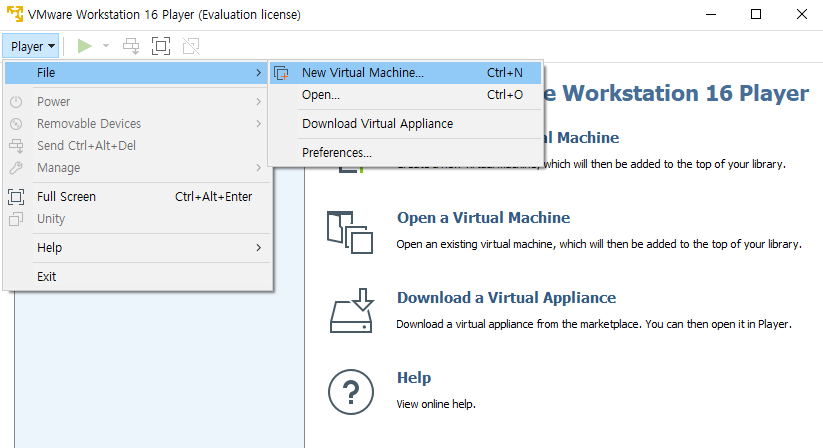
Task: Click the Unity menu icon
Action: [16, 219]
